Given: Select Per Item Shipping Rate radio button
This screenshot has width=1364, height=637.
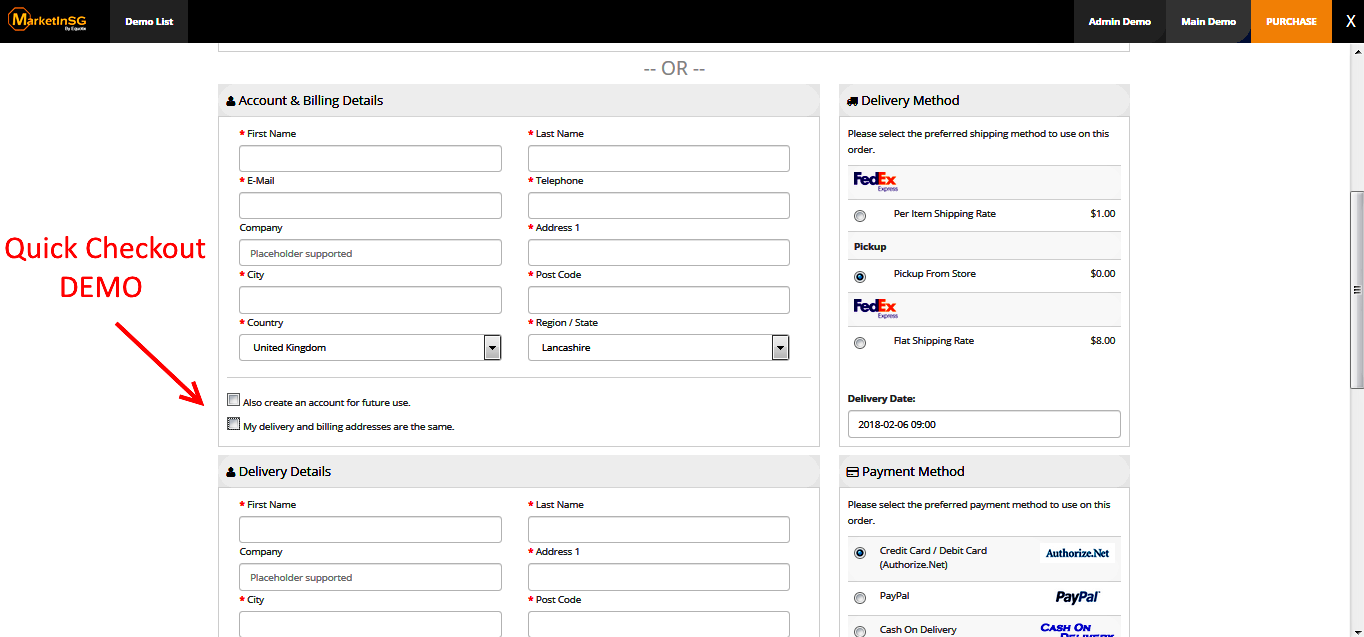Looking at the screenshot, I should point(860,216).
